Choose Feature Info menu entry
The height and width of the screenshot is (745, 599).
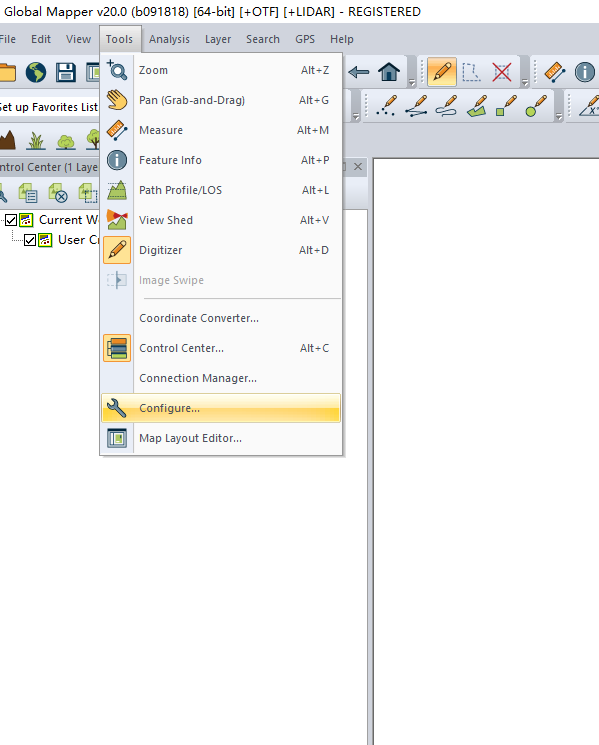221,160
